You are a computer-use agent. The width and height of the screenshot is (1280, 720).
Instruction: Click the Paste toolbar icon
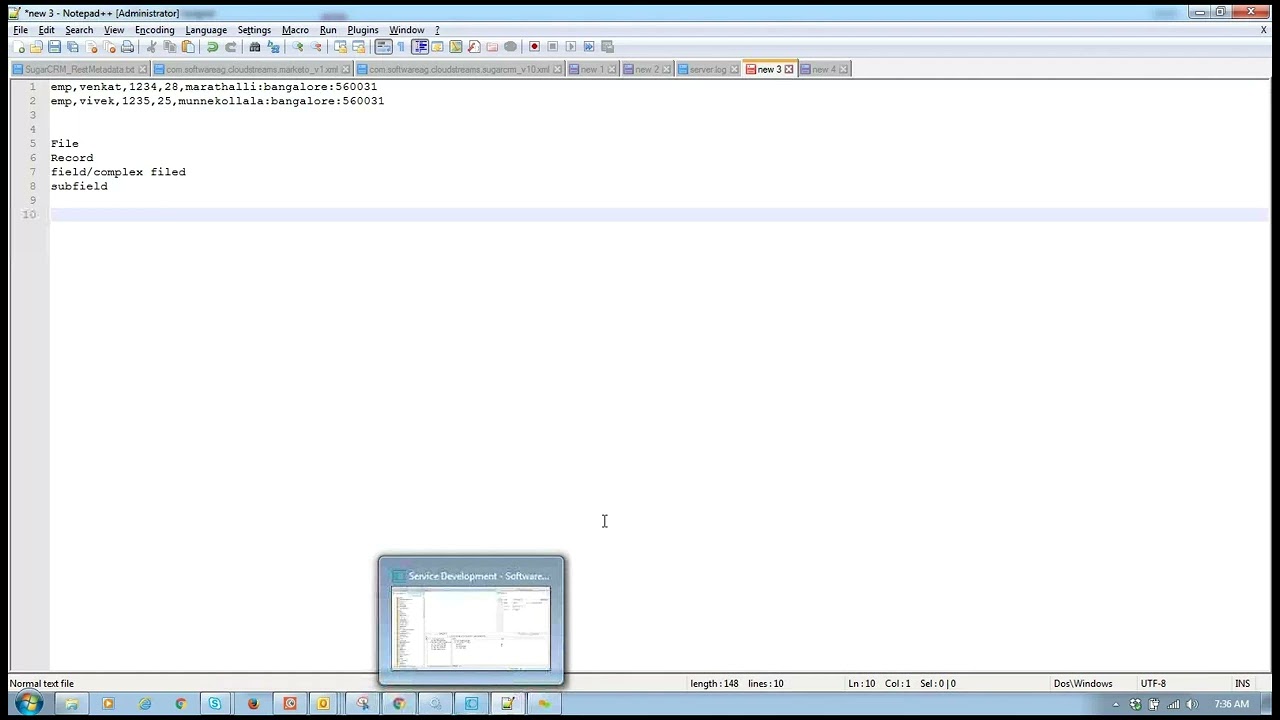click(188, 47)
